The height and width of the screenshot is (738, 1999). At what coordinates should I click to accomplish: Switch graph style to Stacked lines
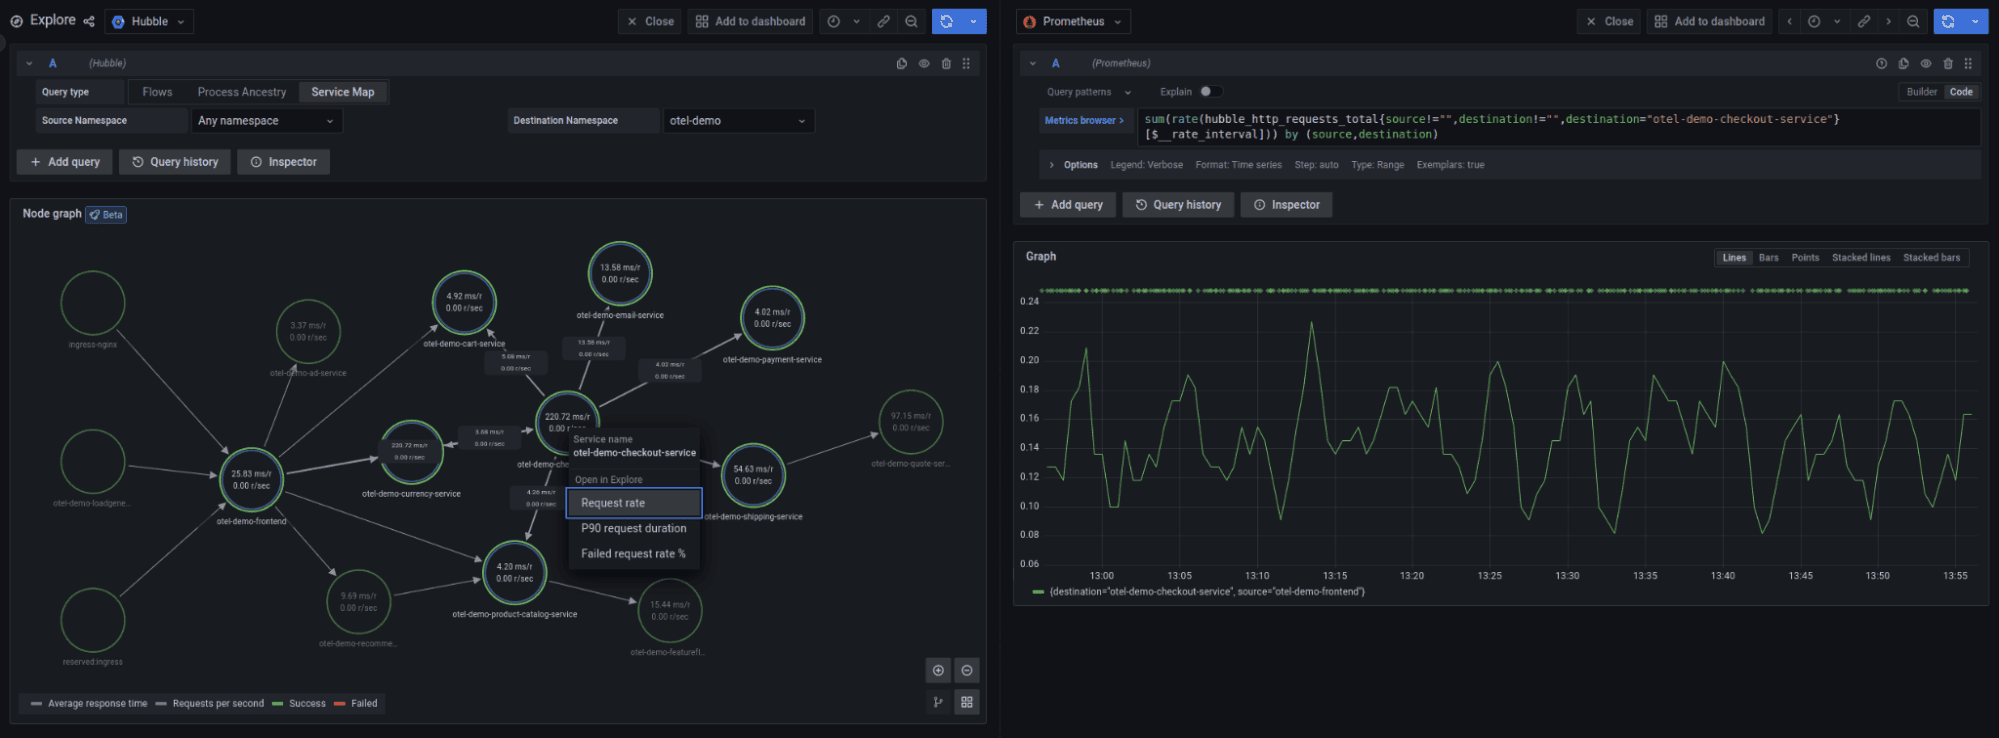[1860, 258]
